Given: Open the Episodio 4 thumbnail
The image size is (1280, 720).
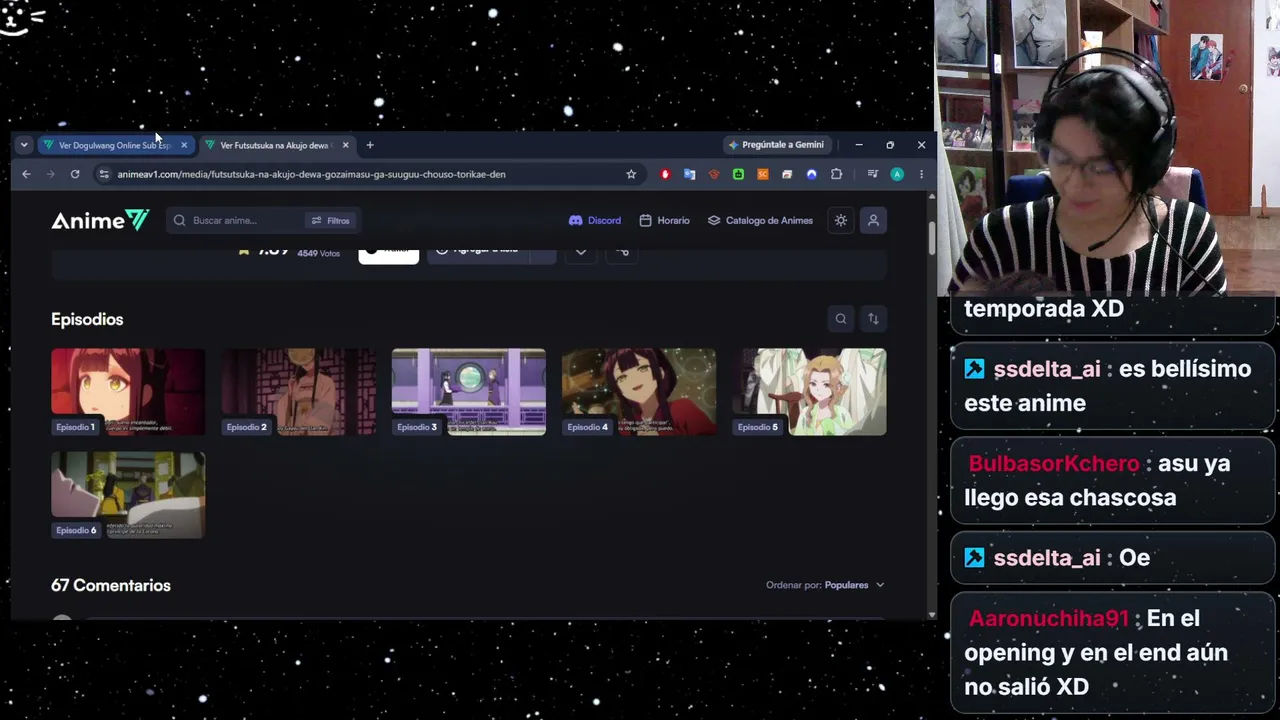Looking at the screenshot, I should [x=639, y=392].
